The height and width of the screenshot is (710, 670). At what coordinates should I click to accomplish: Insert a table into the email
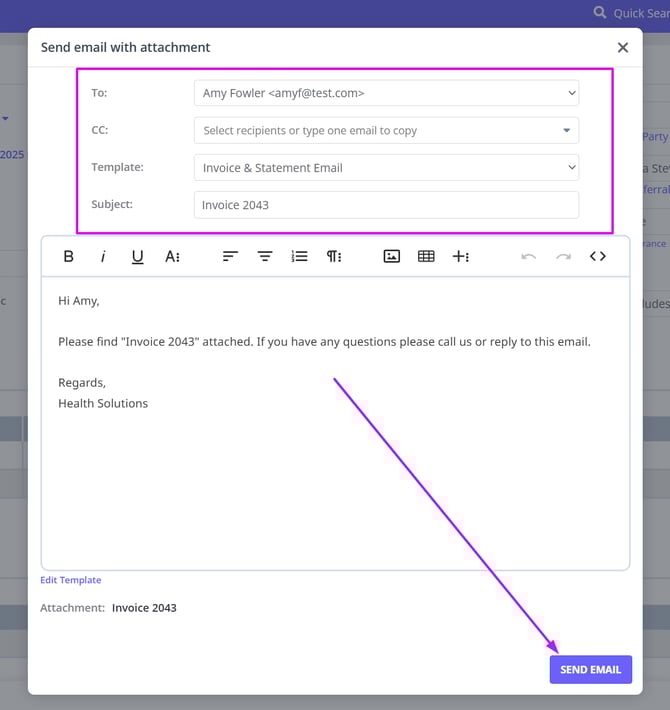426,256
